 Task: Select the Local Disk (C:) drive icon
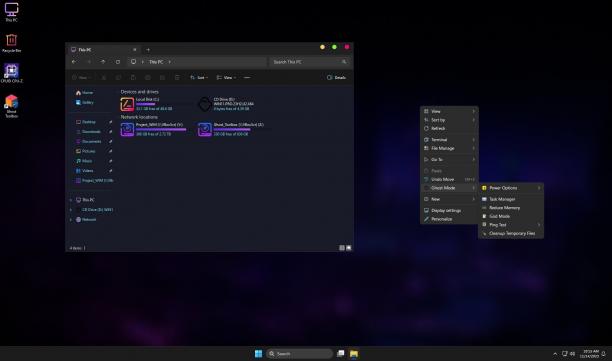click(127, 104)
